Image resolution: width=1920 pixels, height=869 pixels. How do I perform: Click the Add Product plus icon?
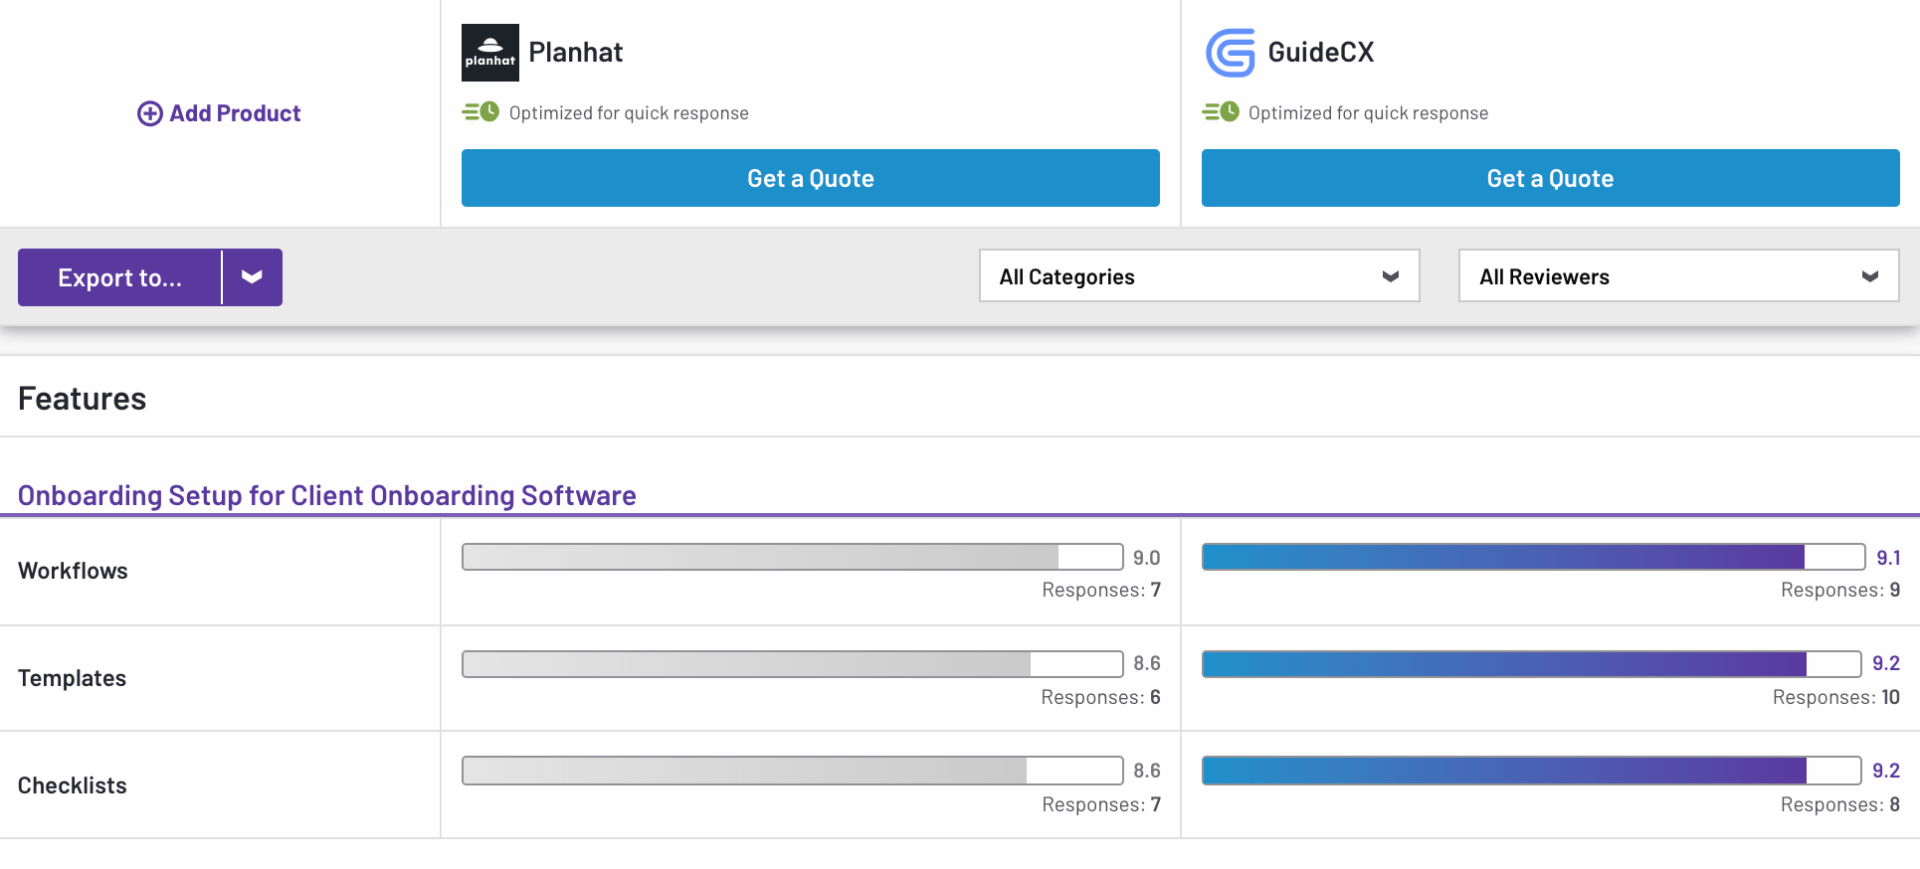pyautogui.click(x=150, y=114)
